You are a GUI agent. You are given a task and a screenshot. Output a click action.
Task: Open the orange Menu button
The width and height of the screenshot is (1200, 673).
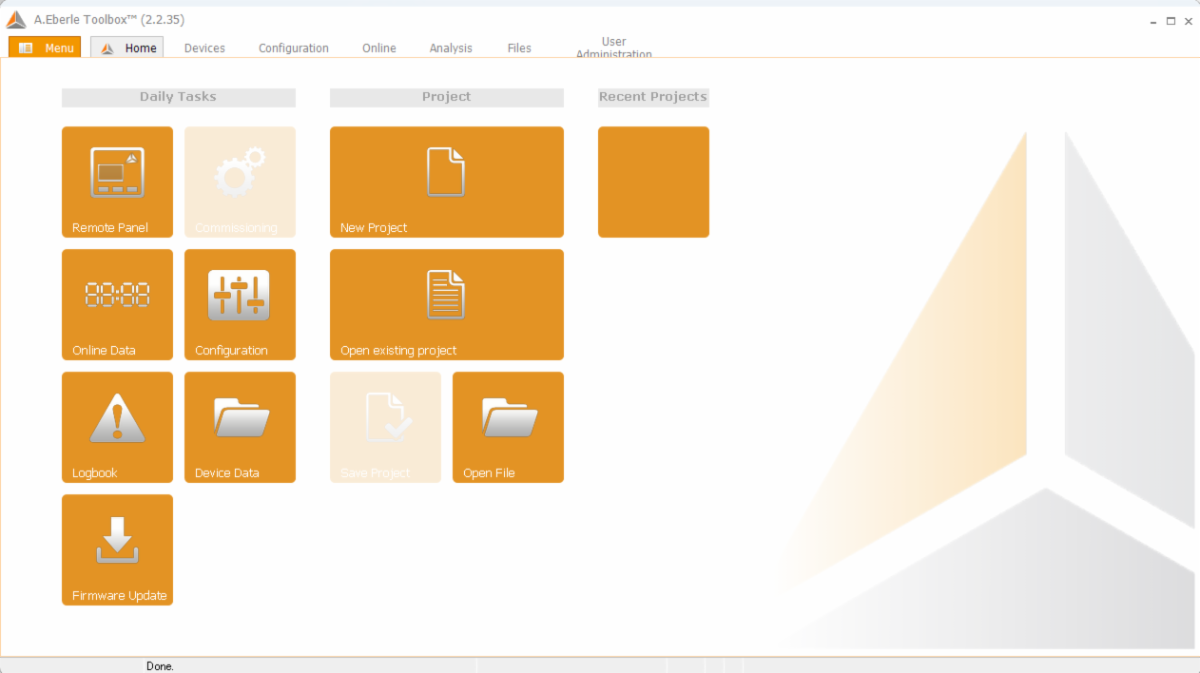click(x=45, y=48)
